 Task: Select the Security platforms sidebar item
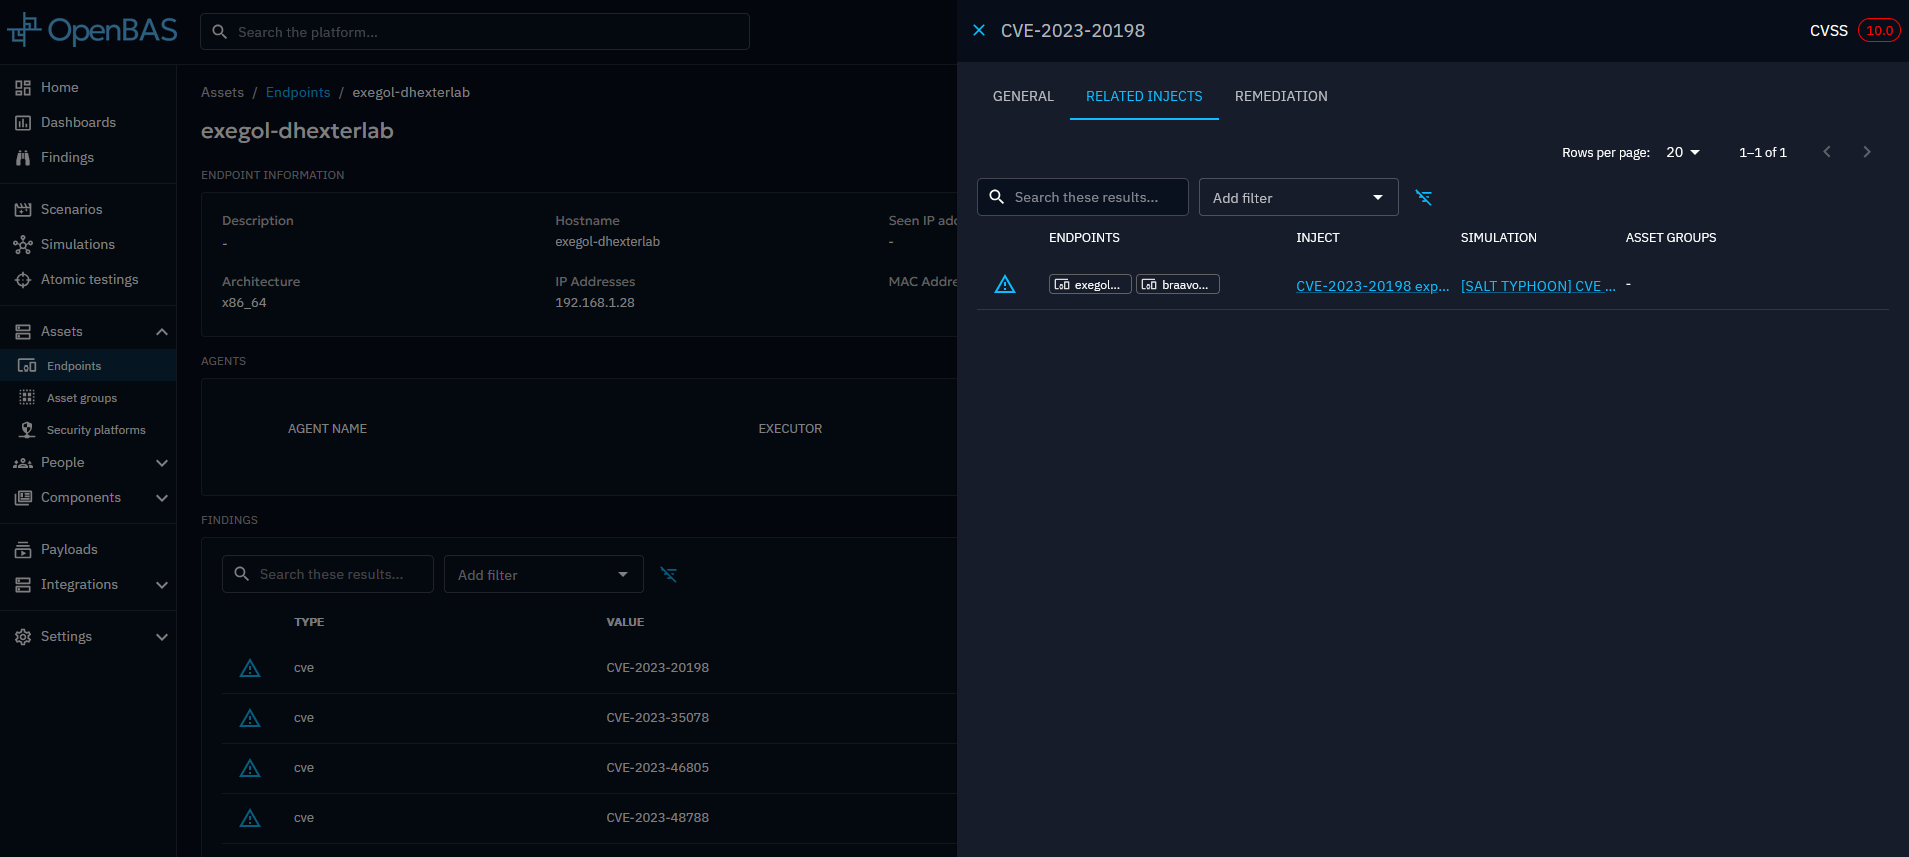95,430
